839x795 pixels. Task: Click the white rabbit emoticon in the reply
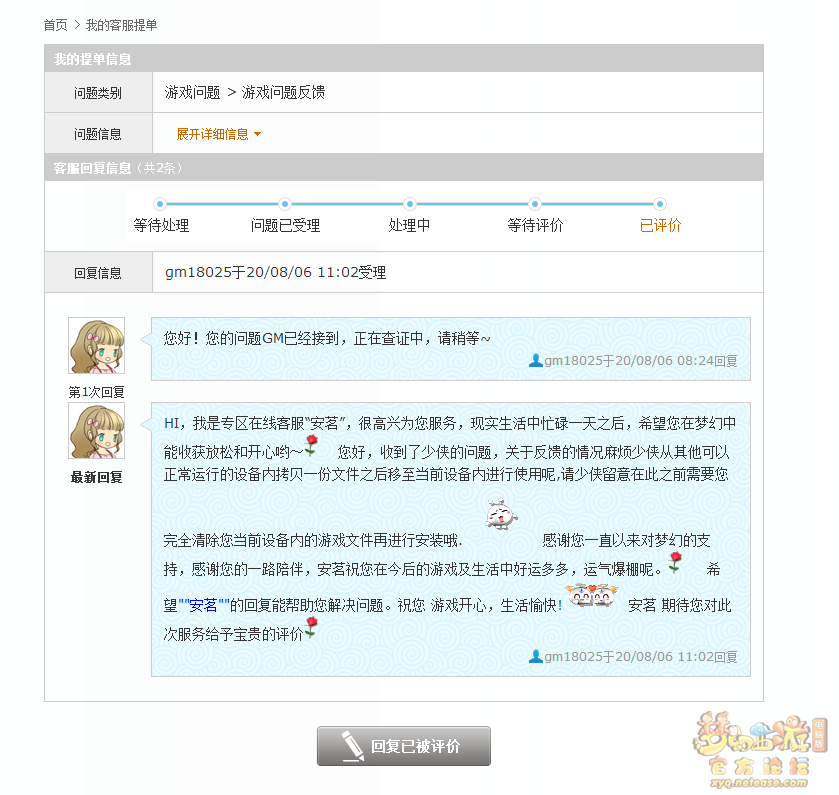501,514
